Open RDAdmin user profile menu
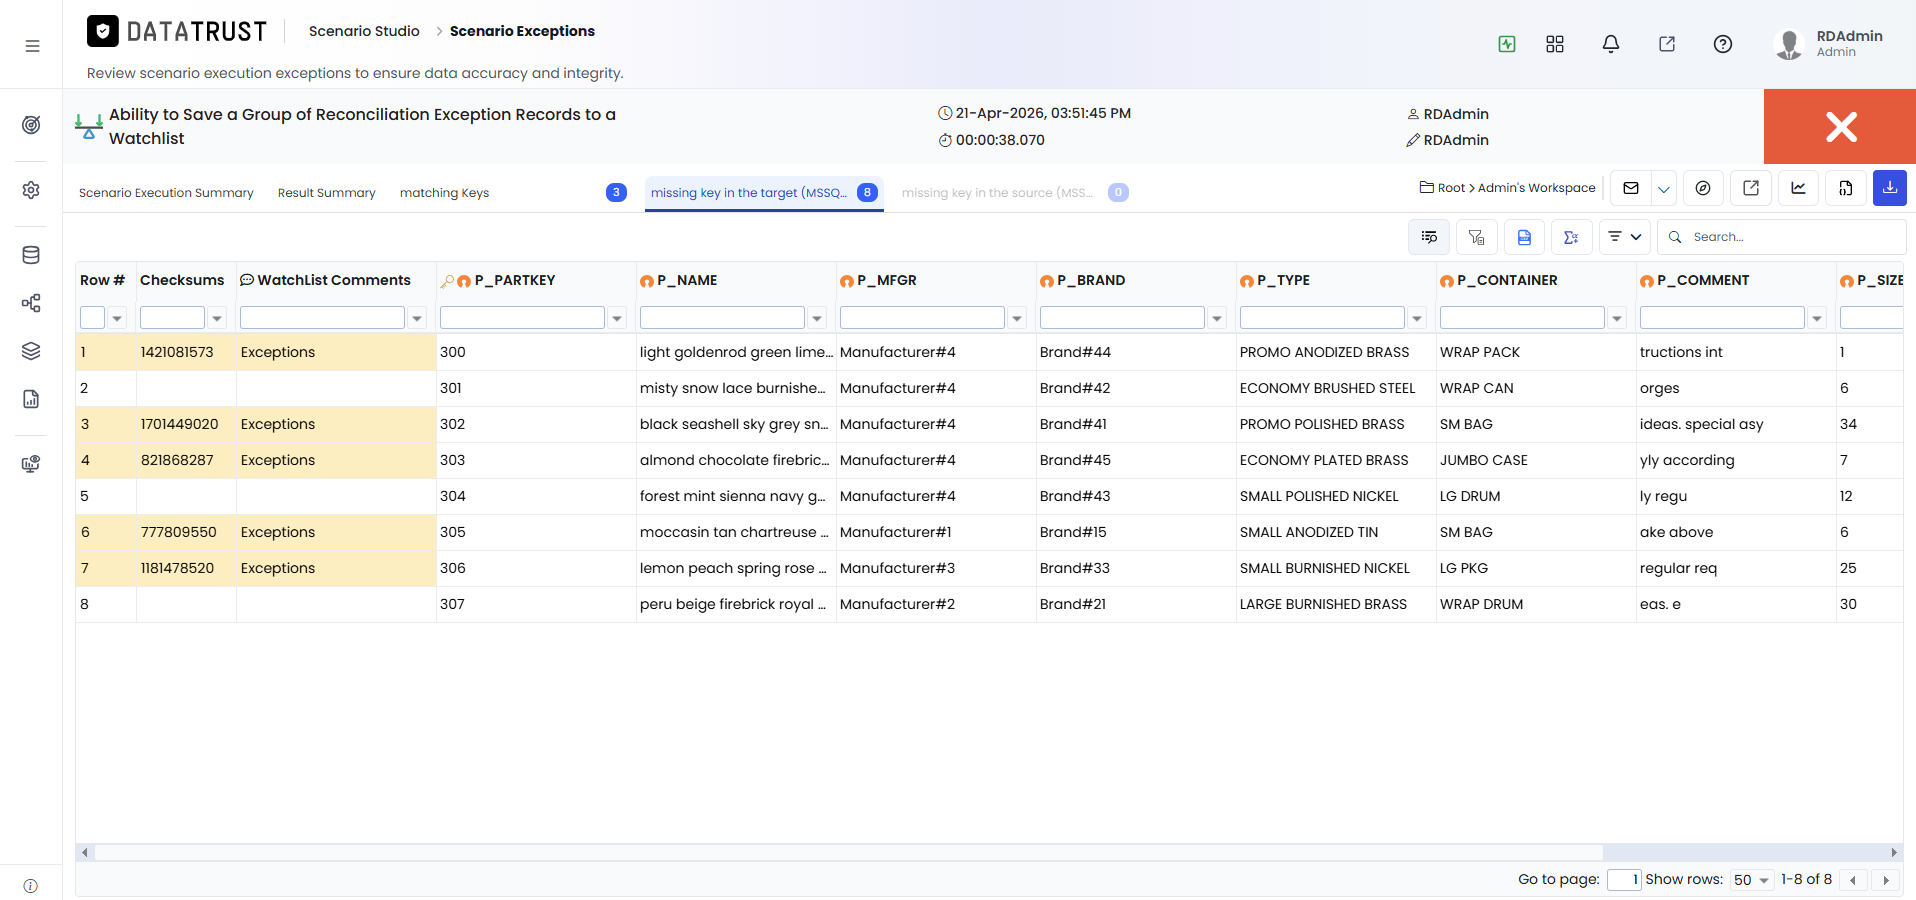The width and height of the screenshot is (1916, 900). (x=1830, y=44)
